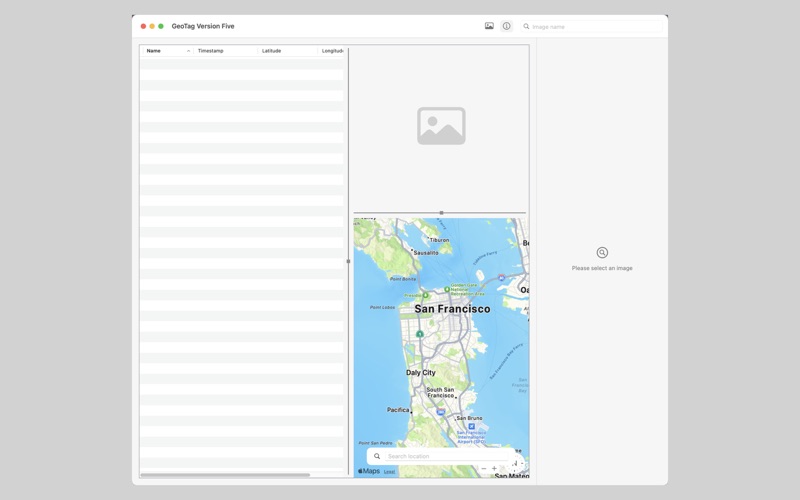Click the Tiburon label on map
This screenshot has width=800, height=500.
[x=439, y=240]
